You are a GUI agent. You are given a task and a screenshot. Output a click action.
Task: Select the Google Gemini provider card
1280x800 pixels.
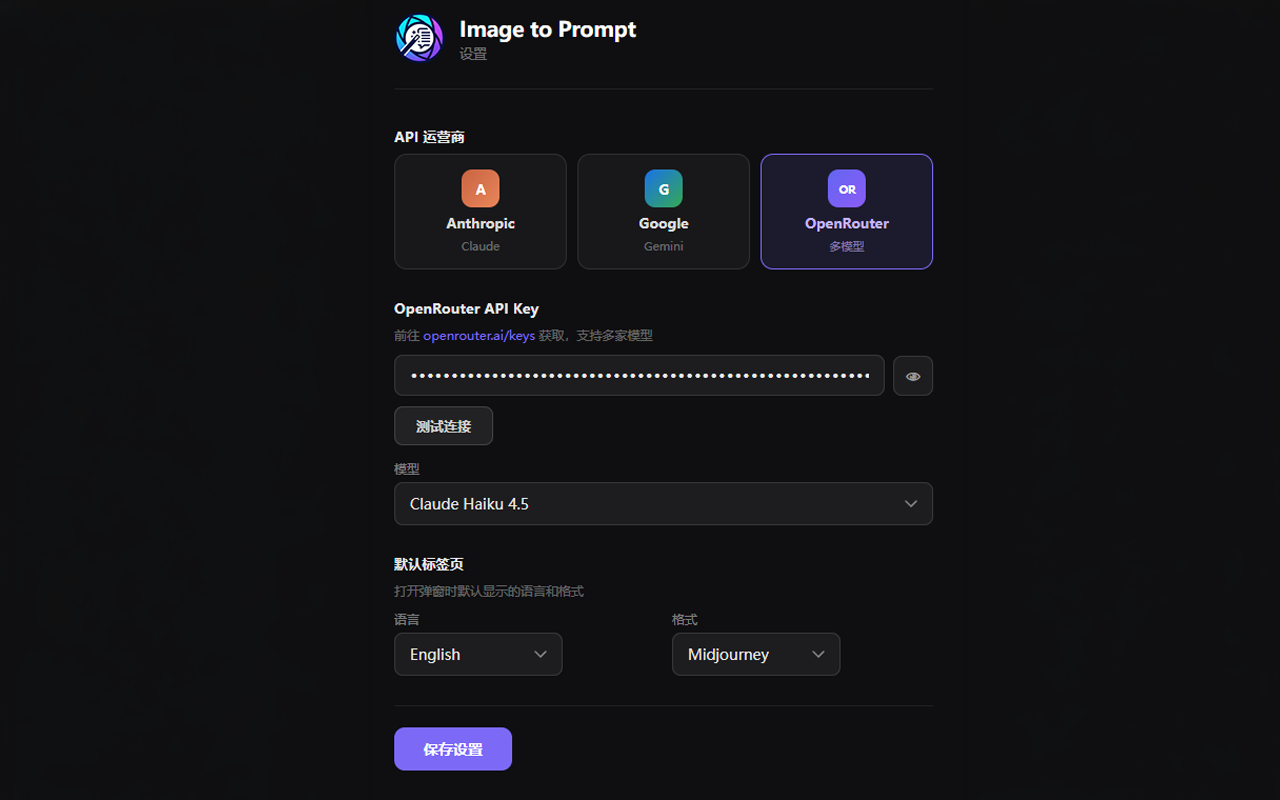coord(663,211)
